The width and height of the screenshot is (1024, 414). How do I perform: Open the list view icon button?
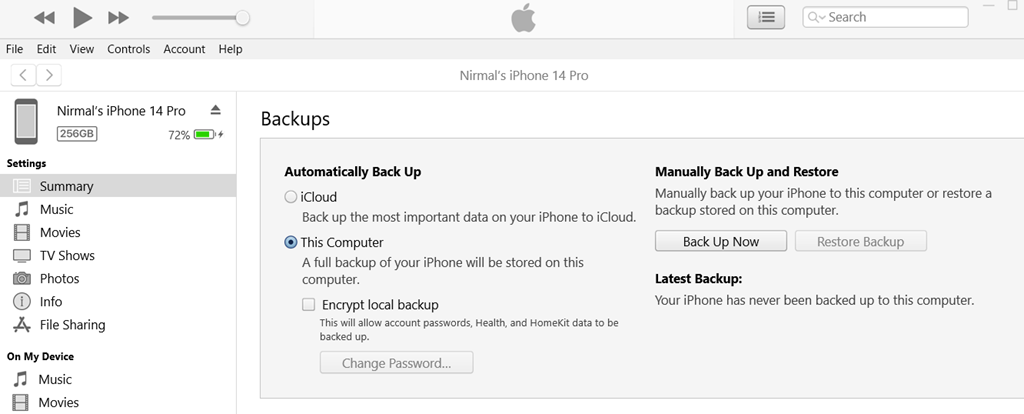766,18
